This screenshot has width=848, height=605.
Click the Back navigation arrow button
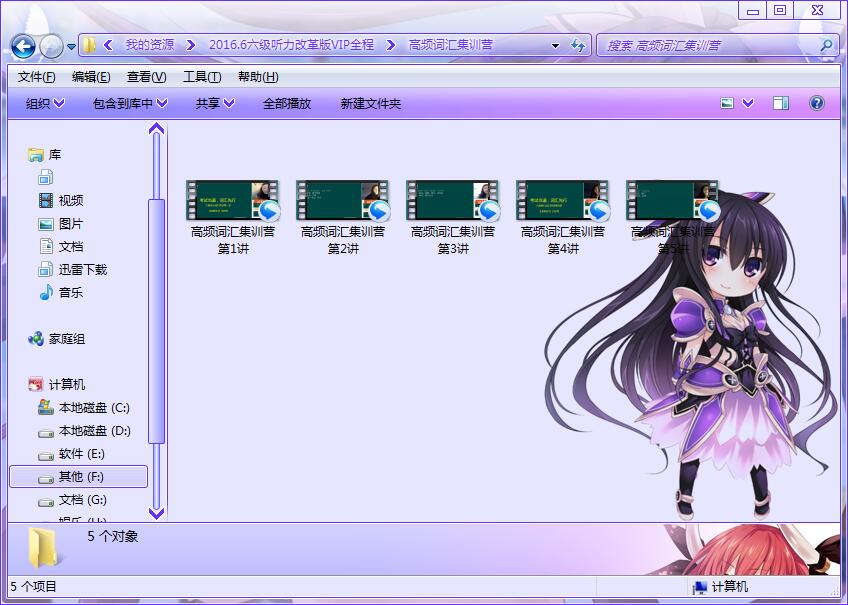[23, 45]
